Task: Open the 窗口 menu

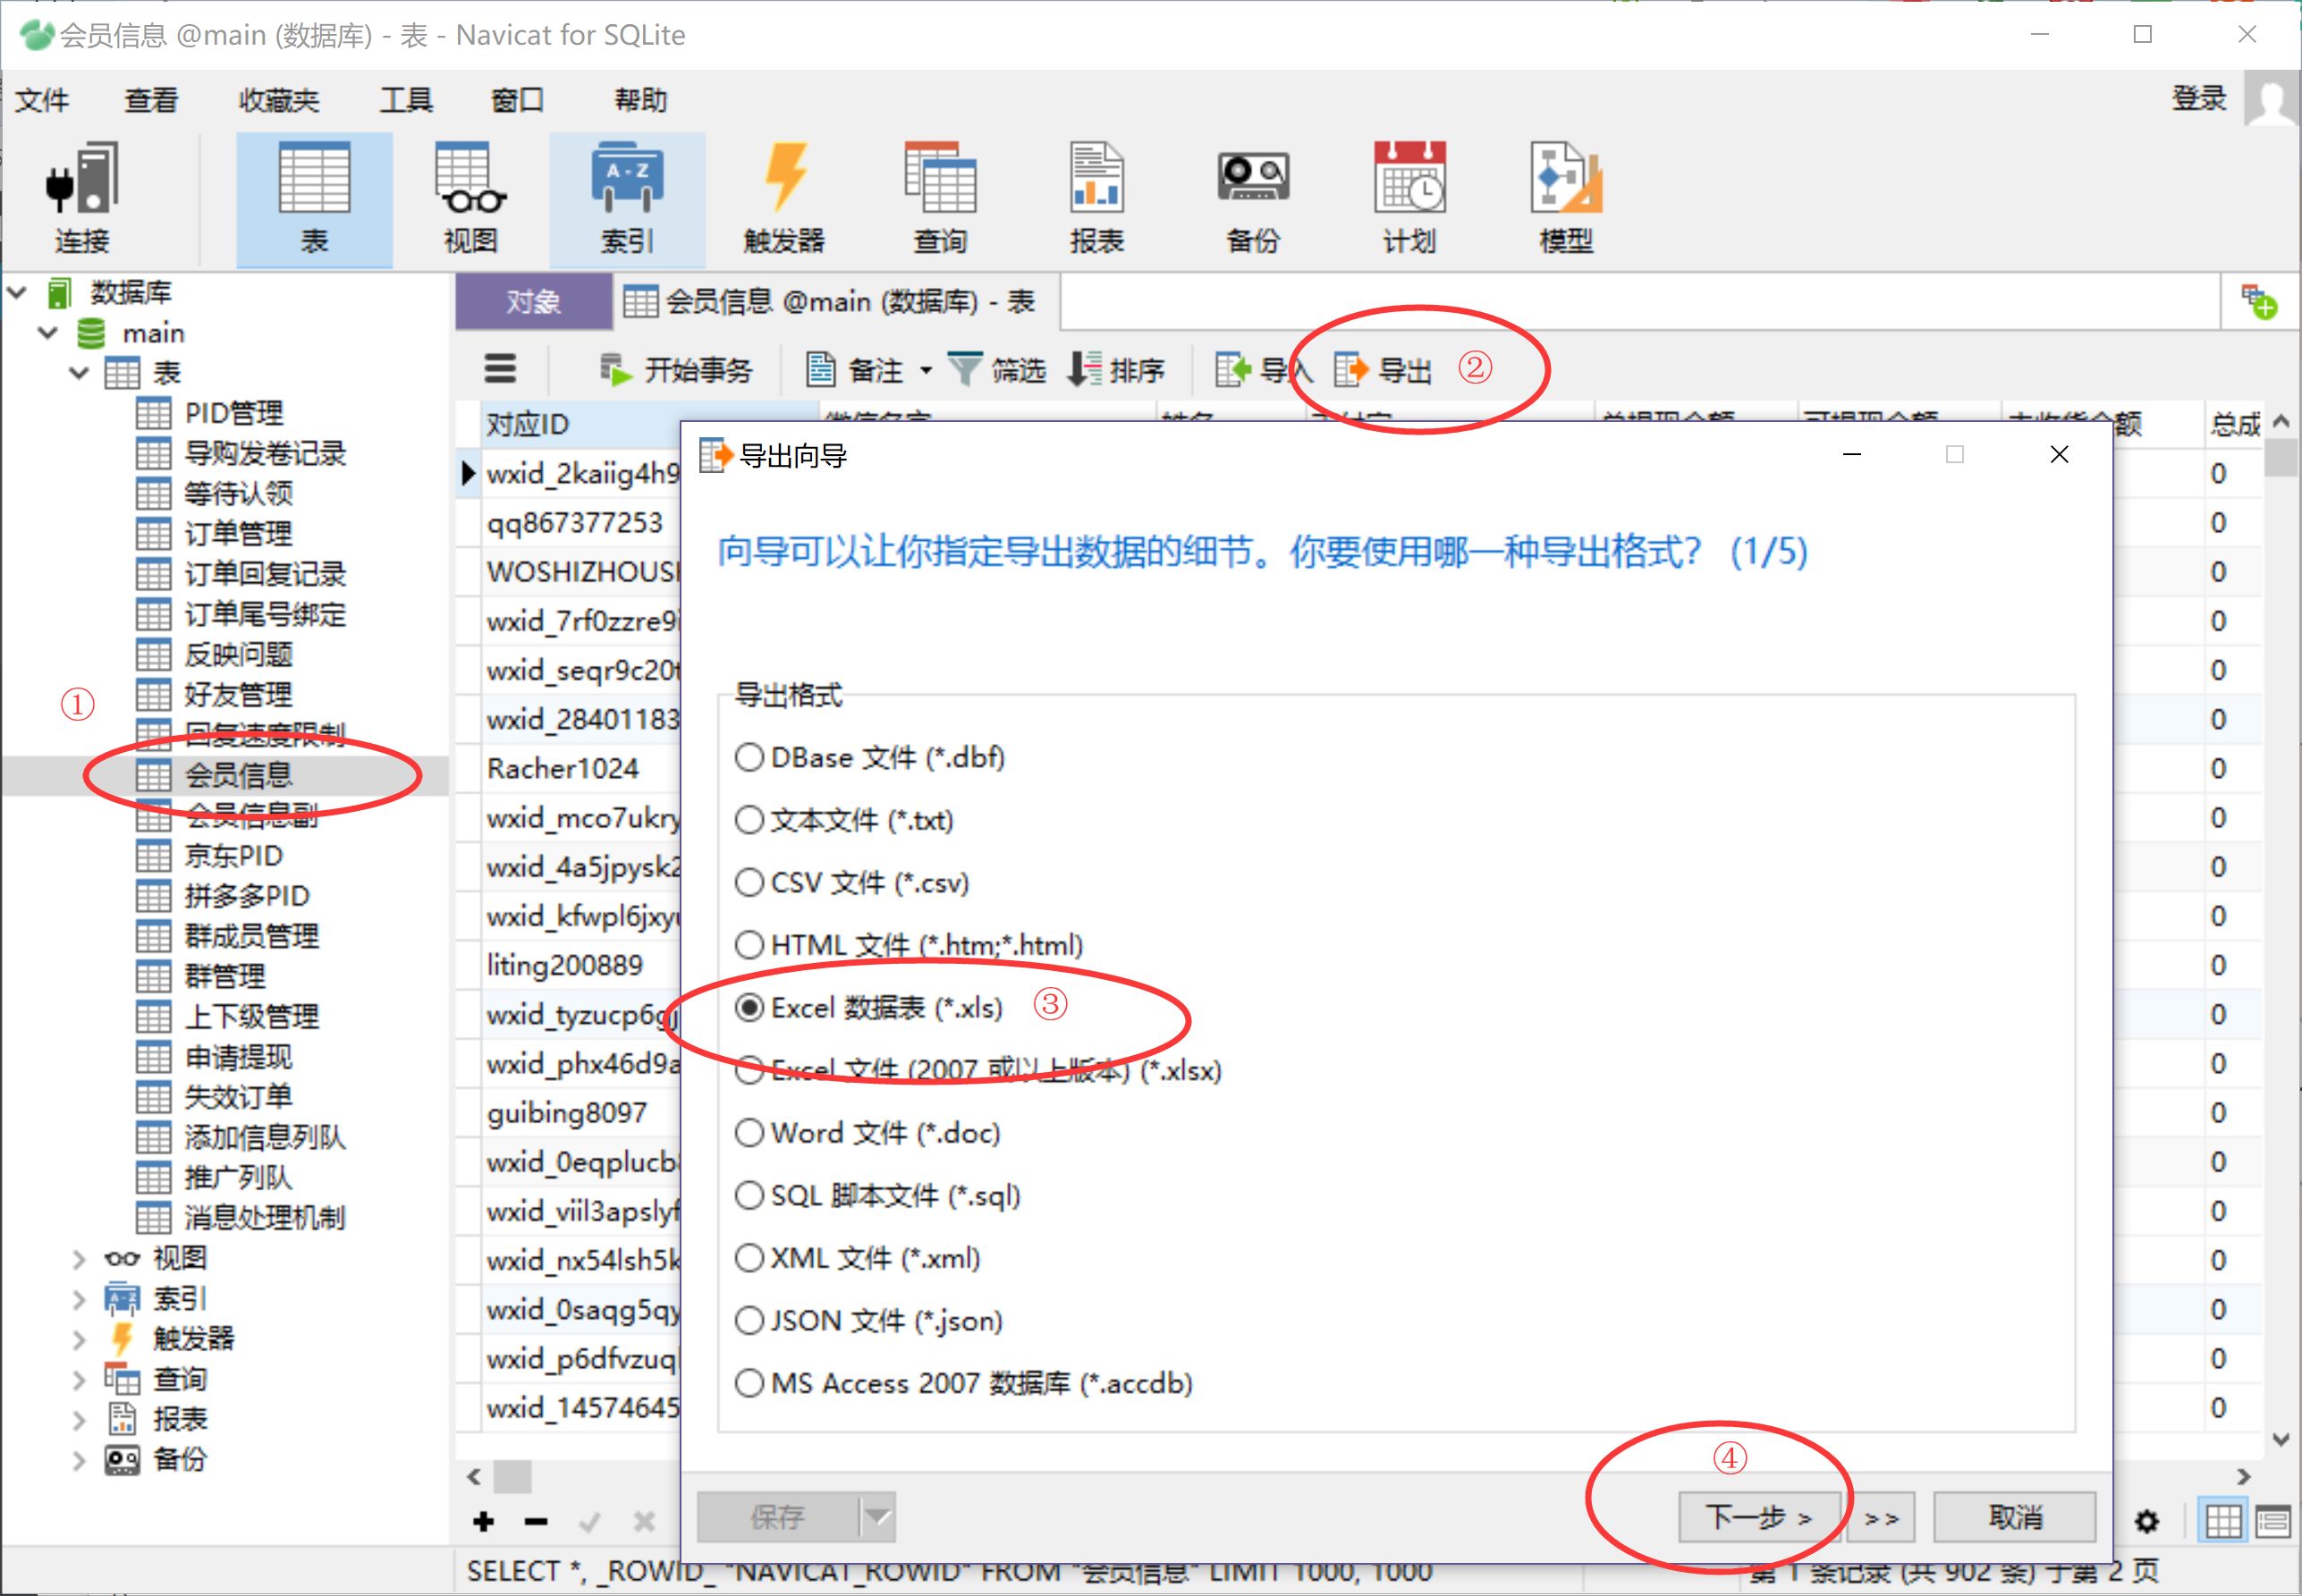Action: point(517,99)
